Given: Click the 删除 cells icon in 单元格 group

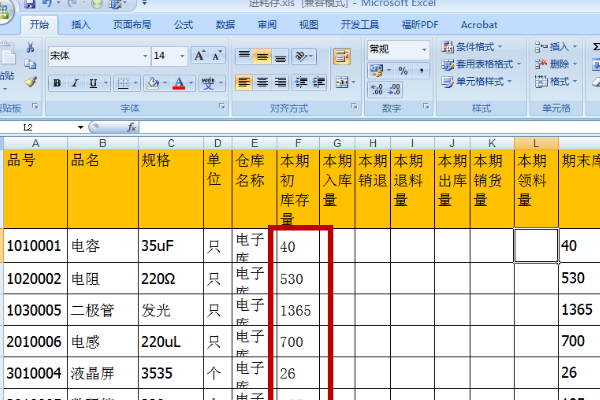Looking at the screenshot, I should tap(541, 64).
